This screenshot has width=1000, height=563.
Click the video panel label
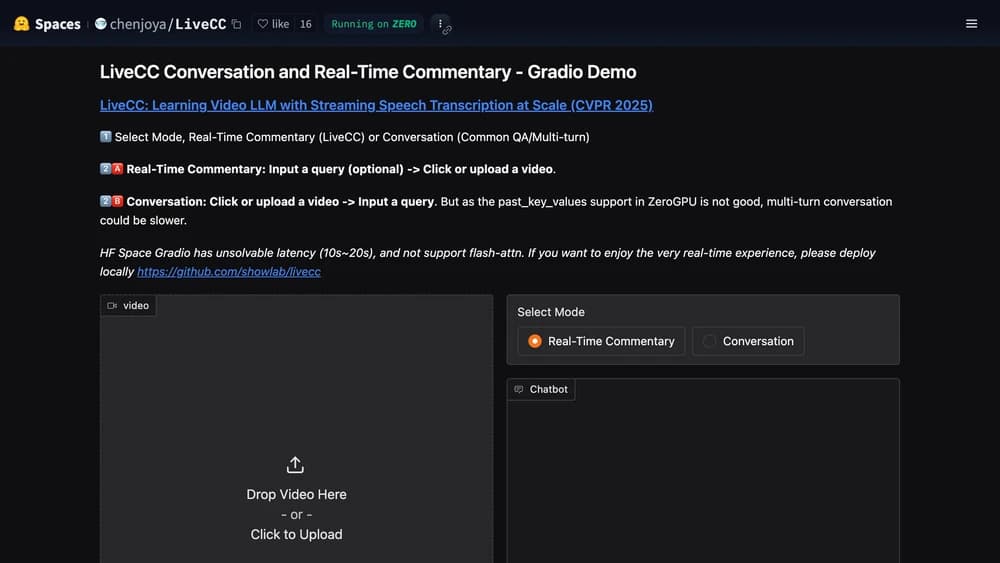128,305
